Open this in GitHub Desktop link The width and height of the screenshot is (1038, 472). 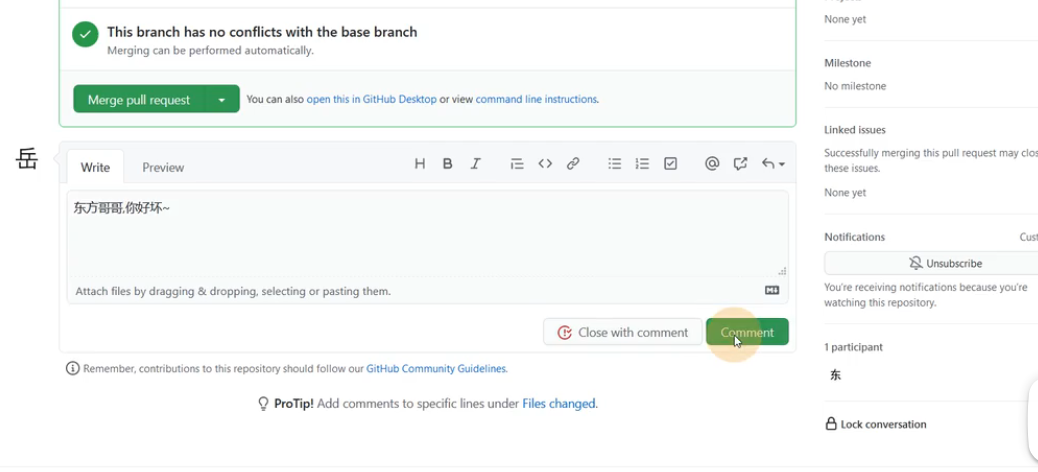pyautogui.click(x=371, y=99)
